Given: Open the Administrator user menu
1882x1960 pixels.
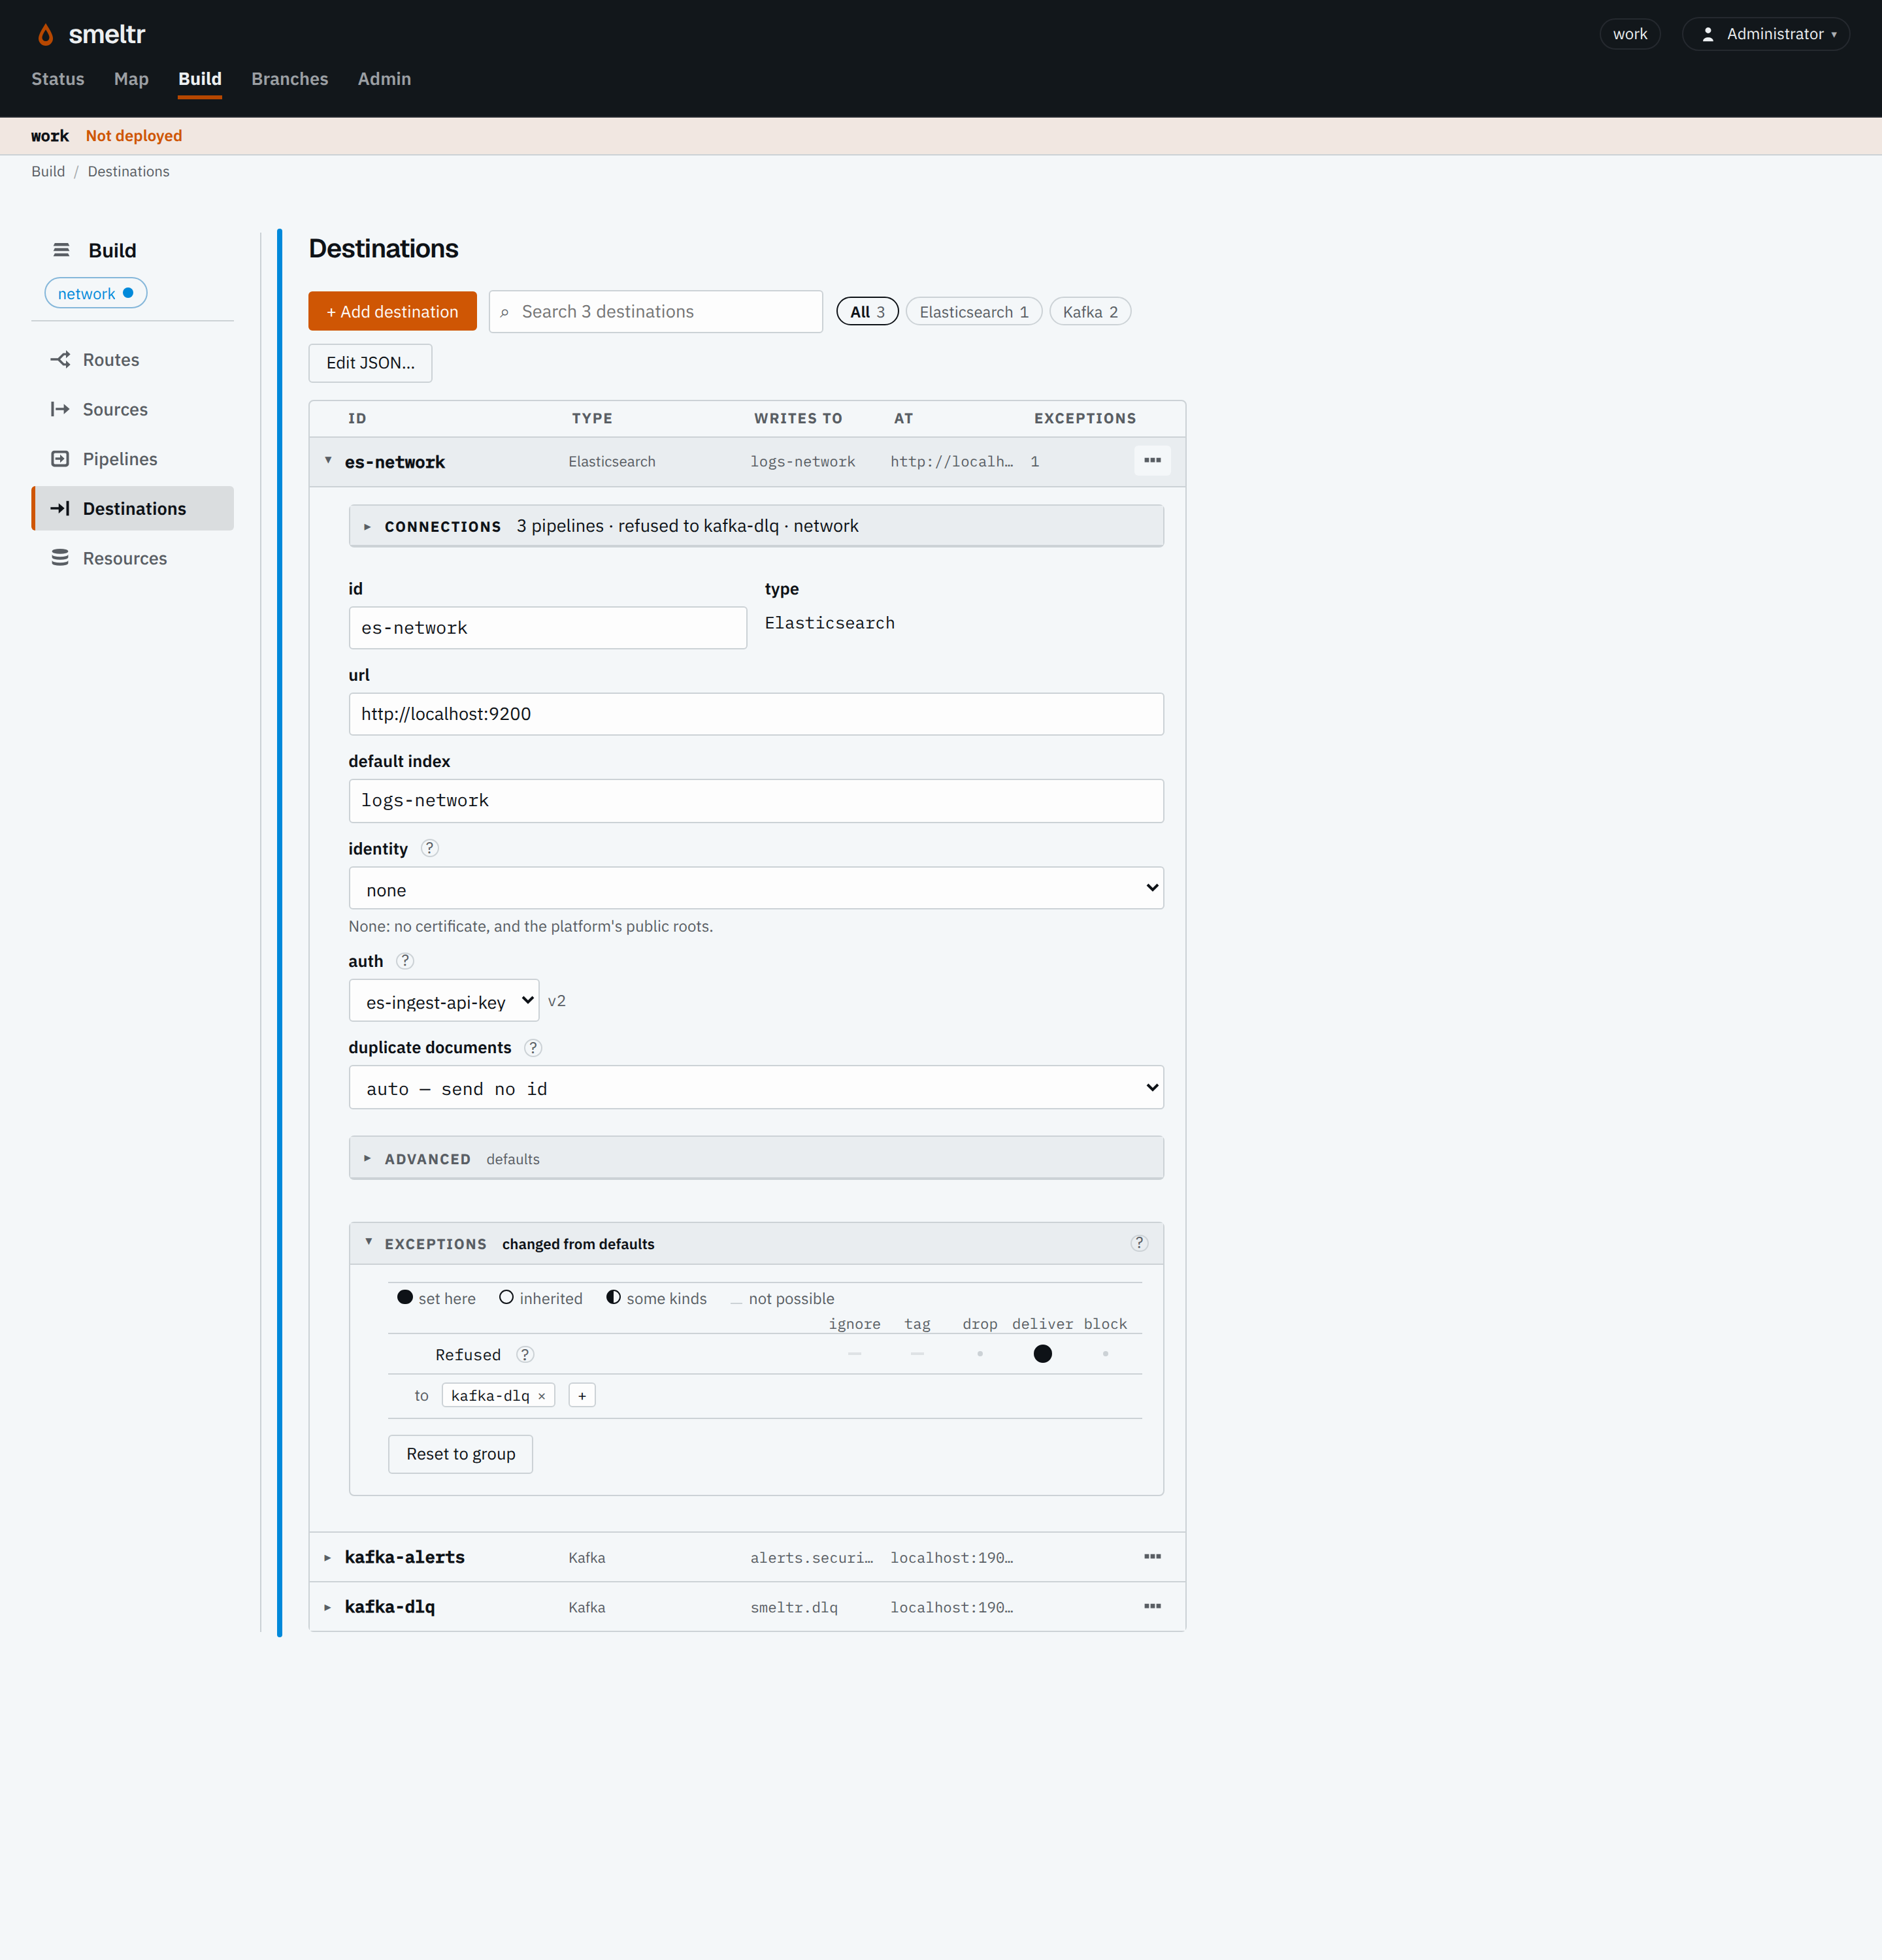Looking at the screenshot, I should coord(1765,34).
